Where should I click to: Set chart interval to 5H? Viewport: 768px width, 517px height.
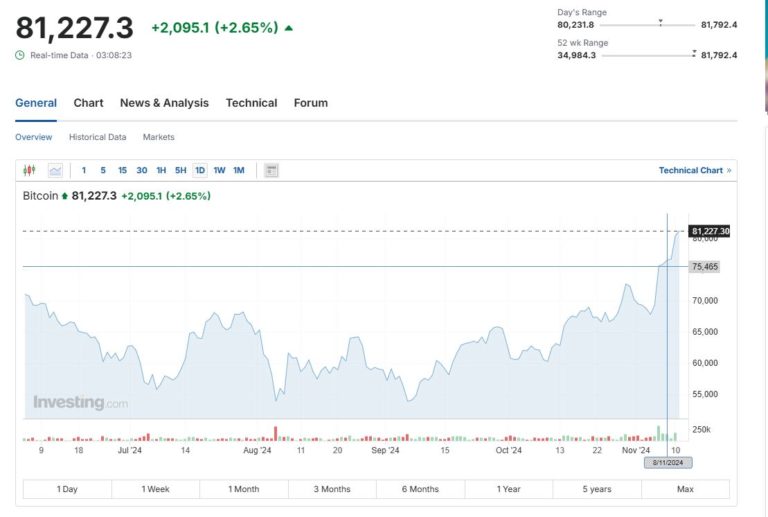tap(180, 170)
